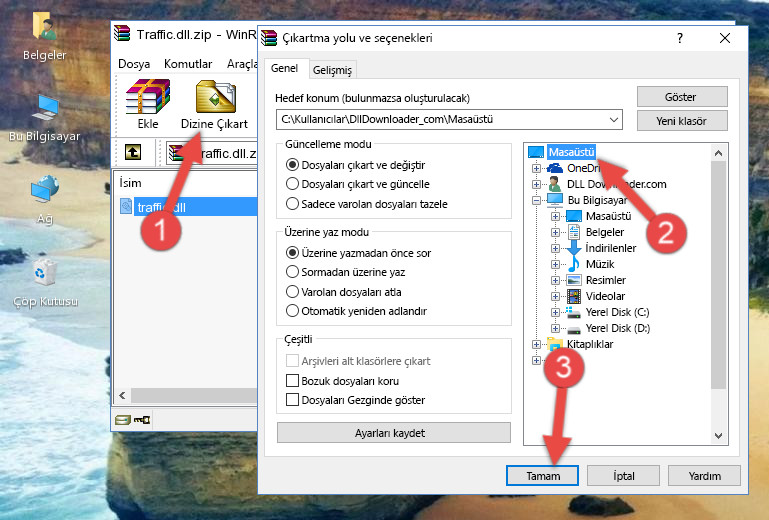Expand the Belgeler tree node
Screen dimensions: 769x520
pos(555,232)
